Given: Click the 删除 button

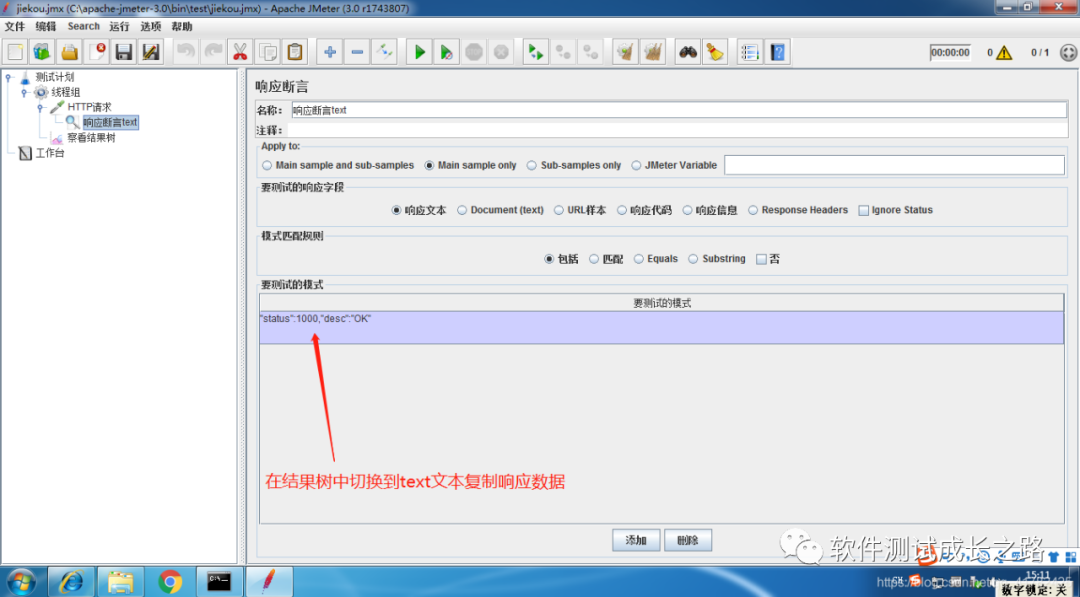Looking at the screenshot, I should (688, 541).
